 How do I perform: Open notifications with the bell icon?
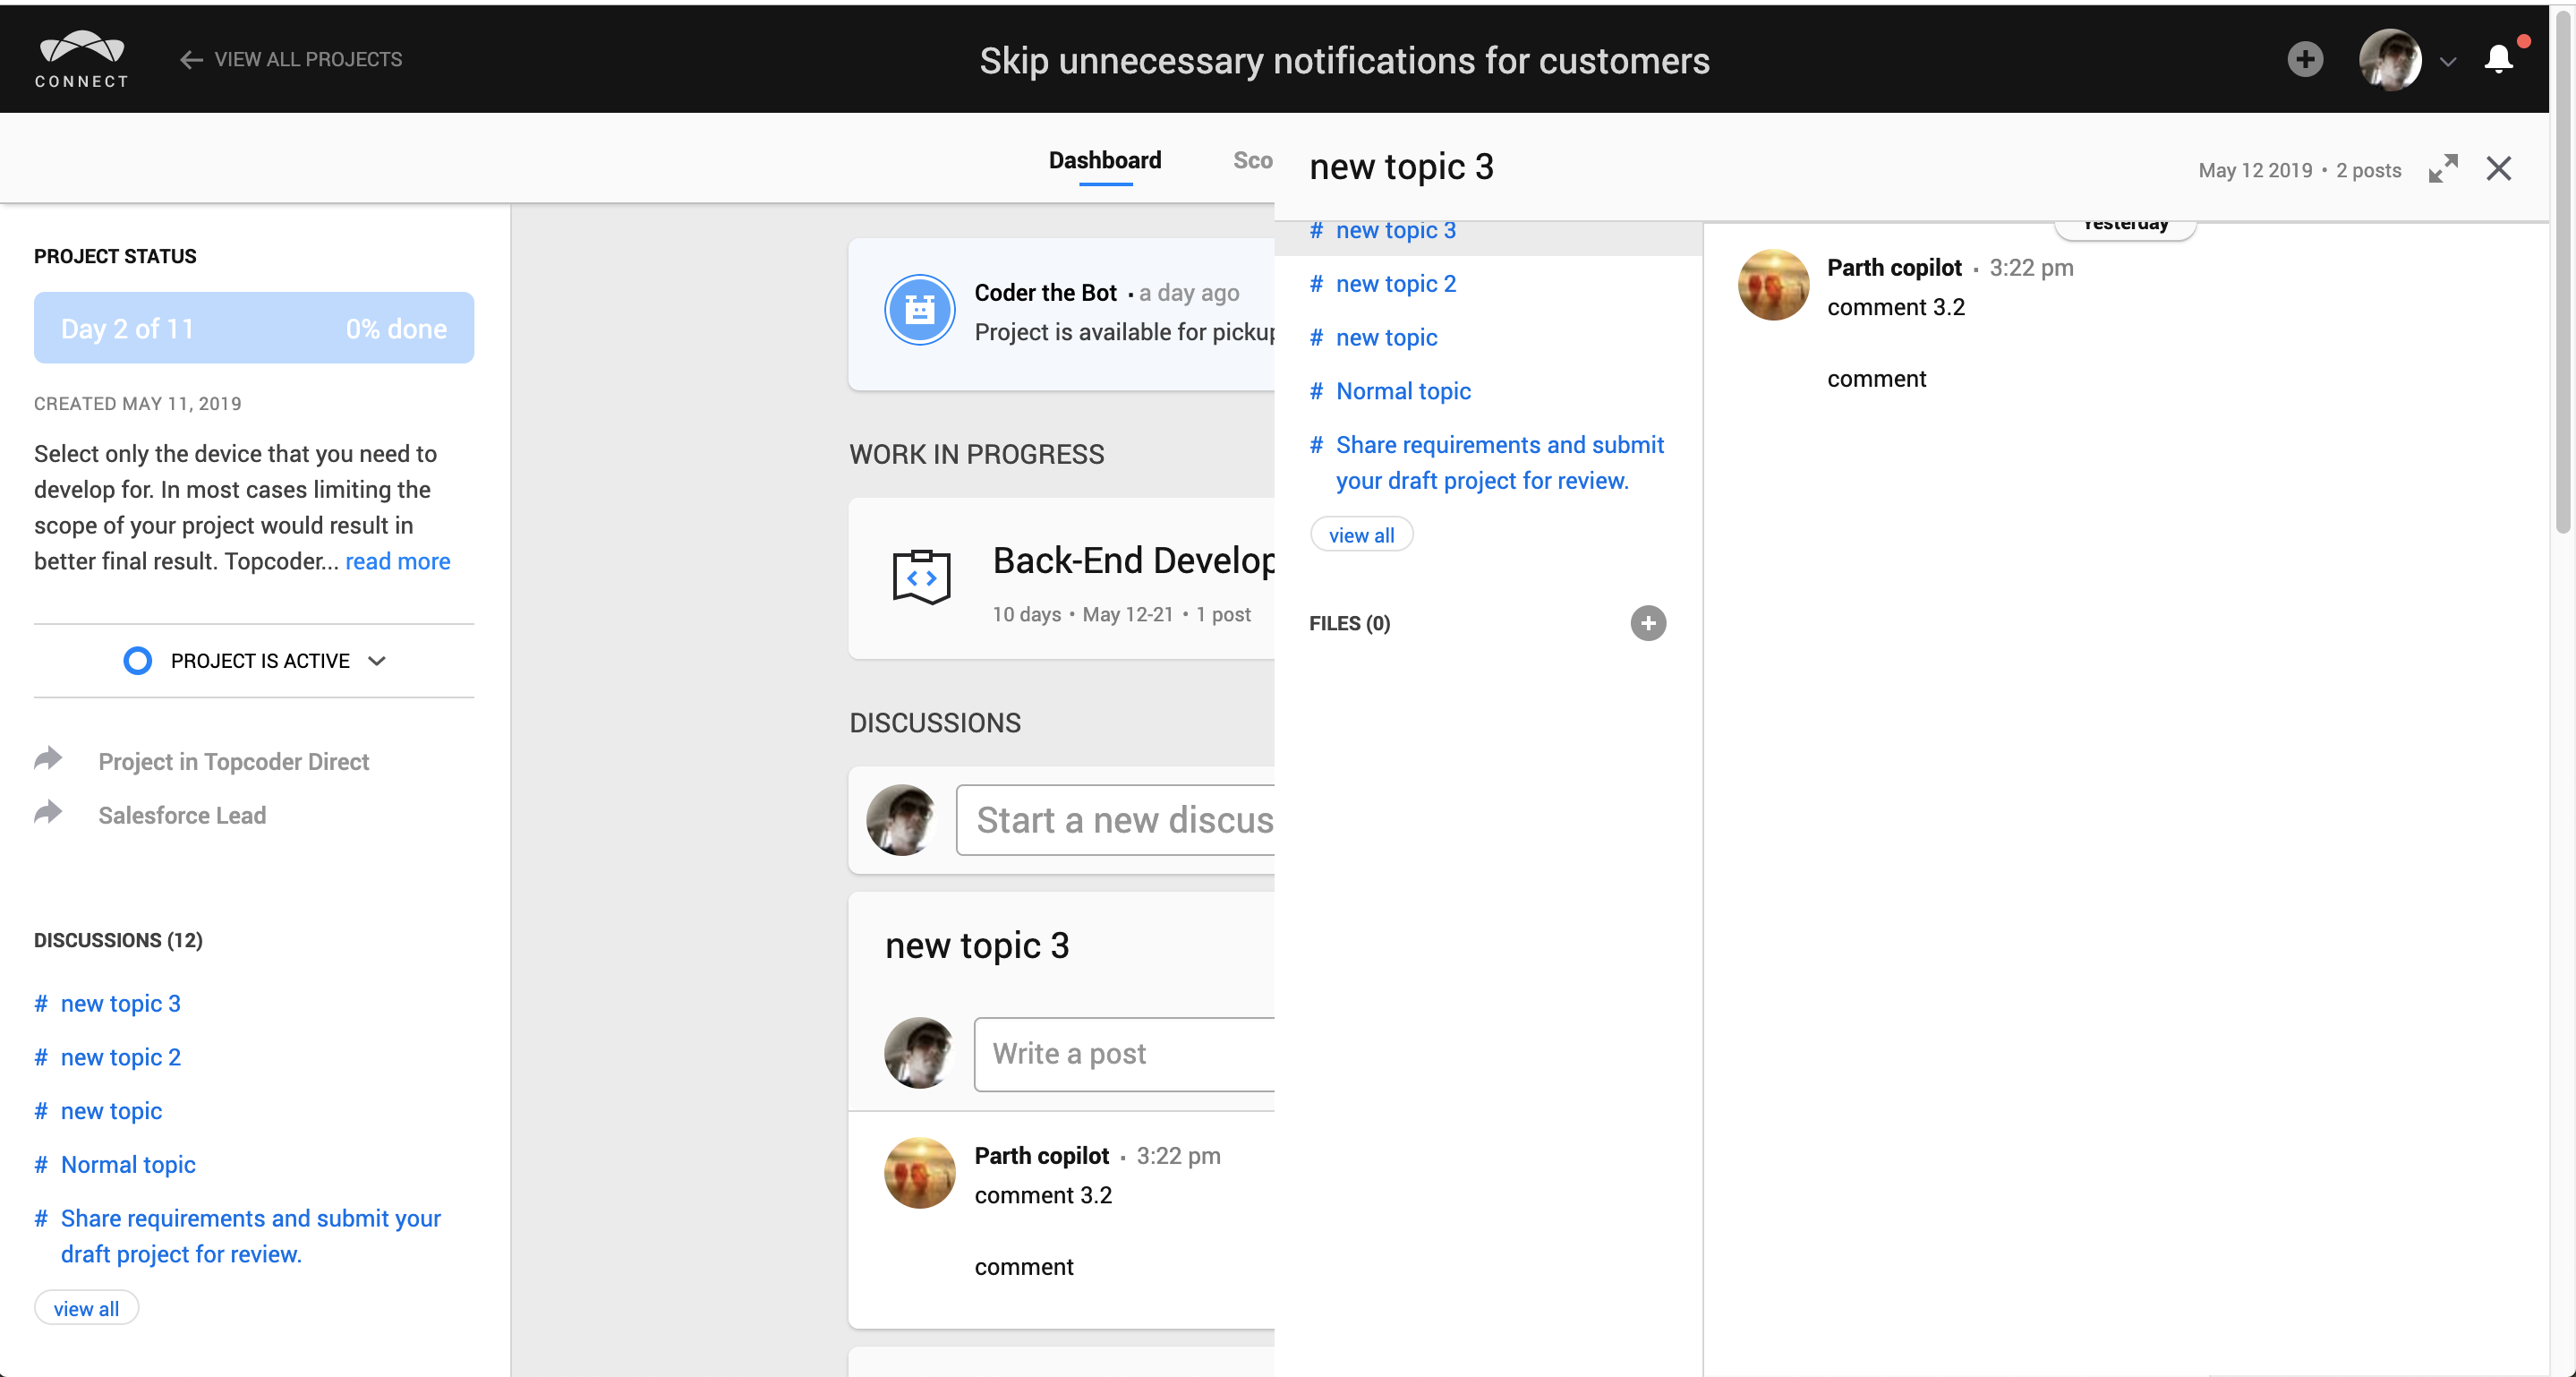[2499, 59]
